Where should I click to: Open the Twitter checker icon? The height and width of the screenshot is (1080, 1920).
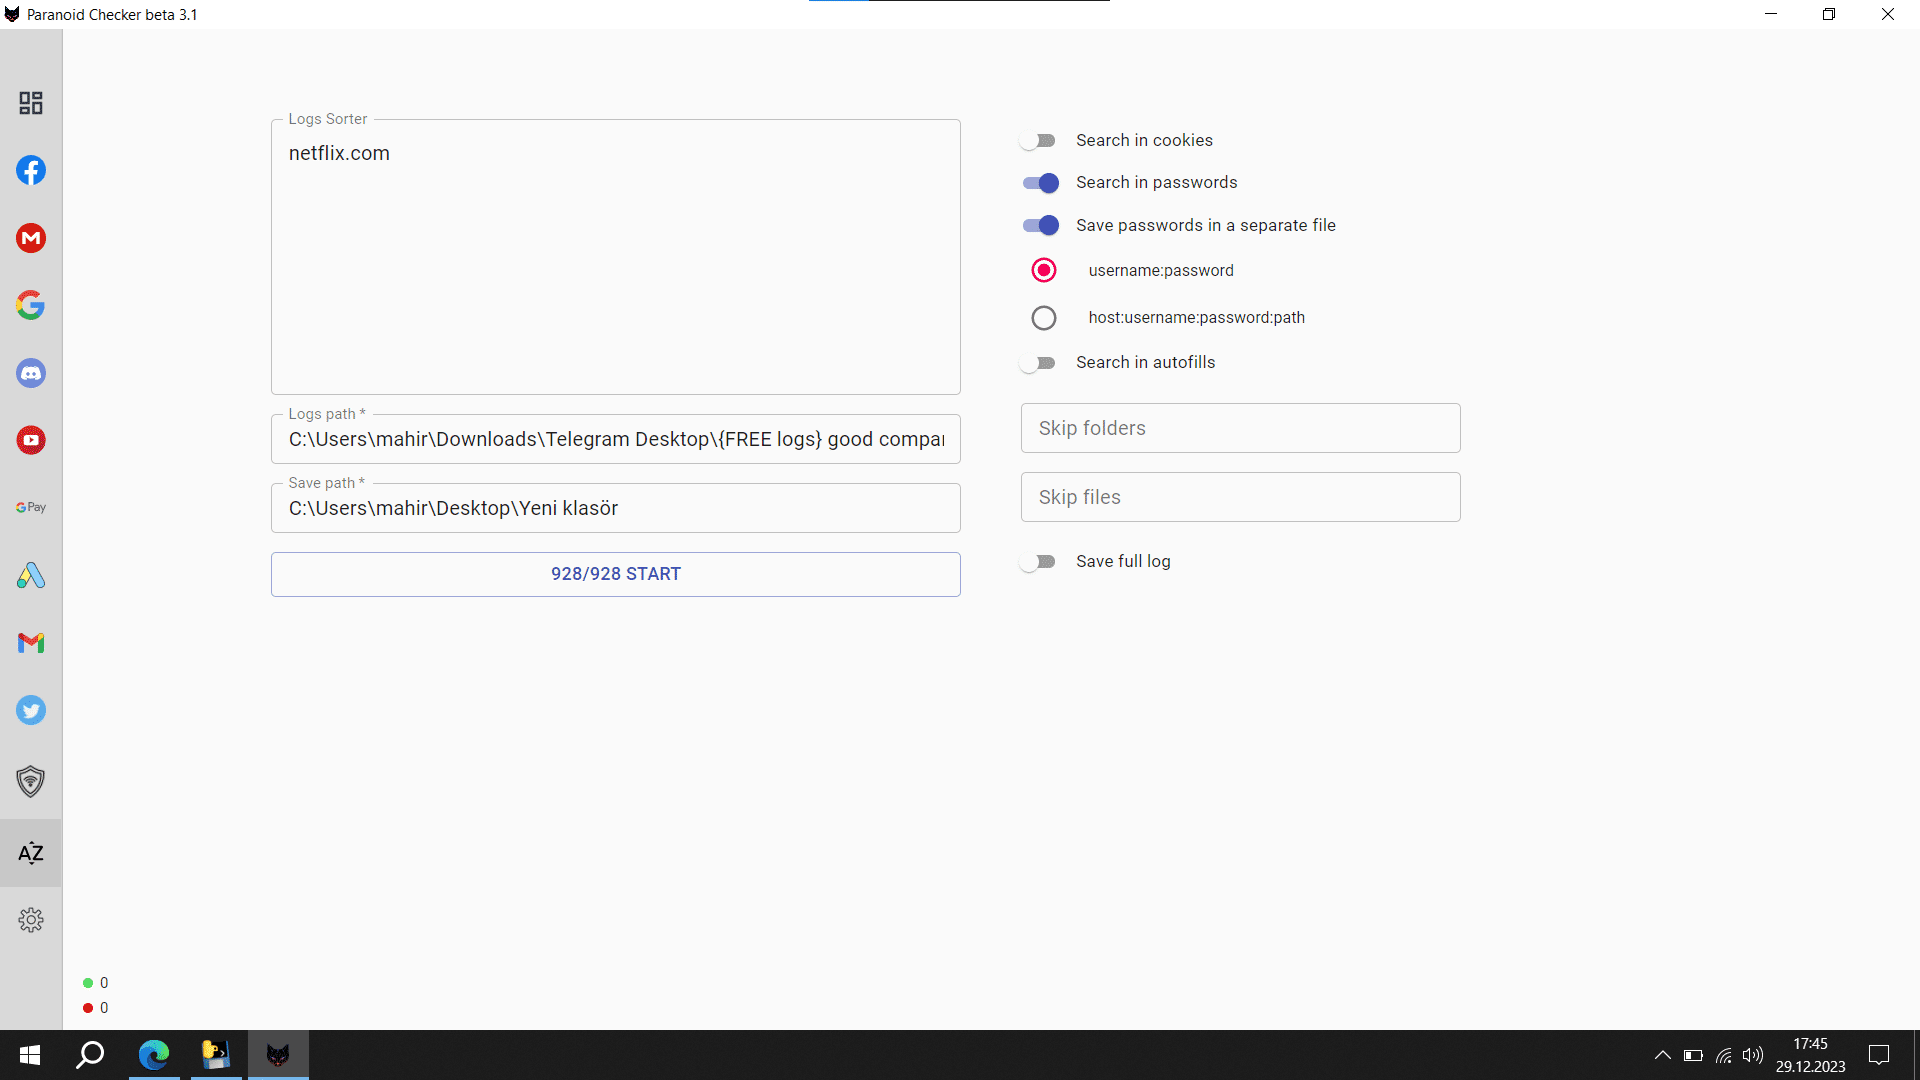click(31, 710)
